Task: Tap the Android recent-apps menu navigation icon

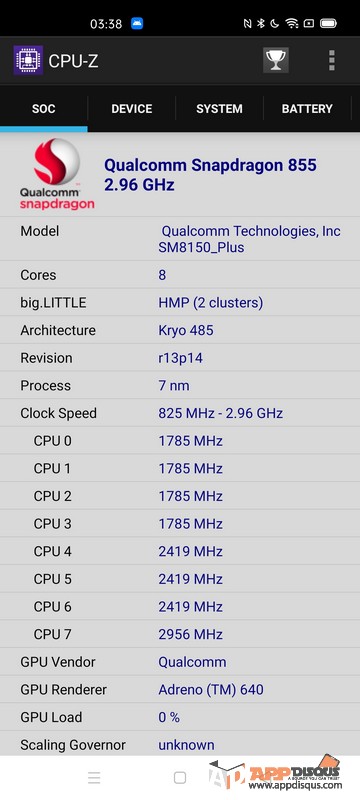Action: [94, 778]
